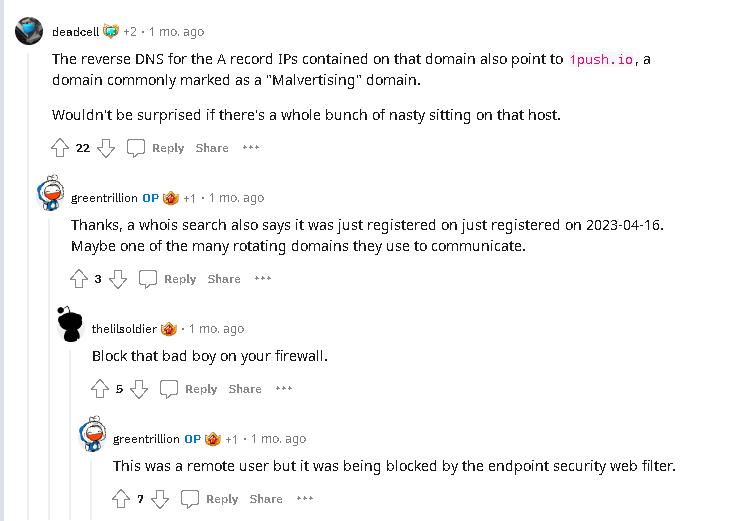Open thelilsoldier's user profile link
The image size is (744, 521).
coord(123,329)
